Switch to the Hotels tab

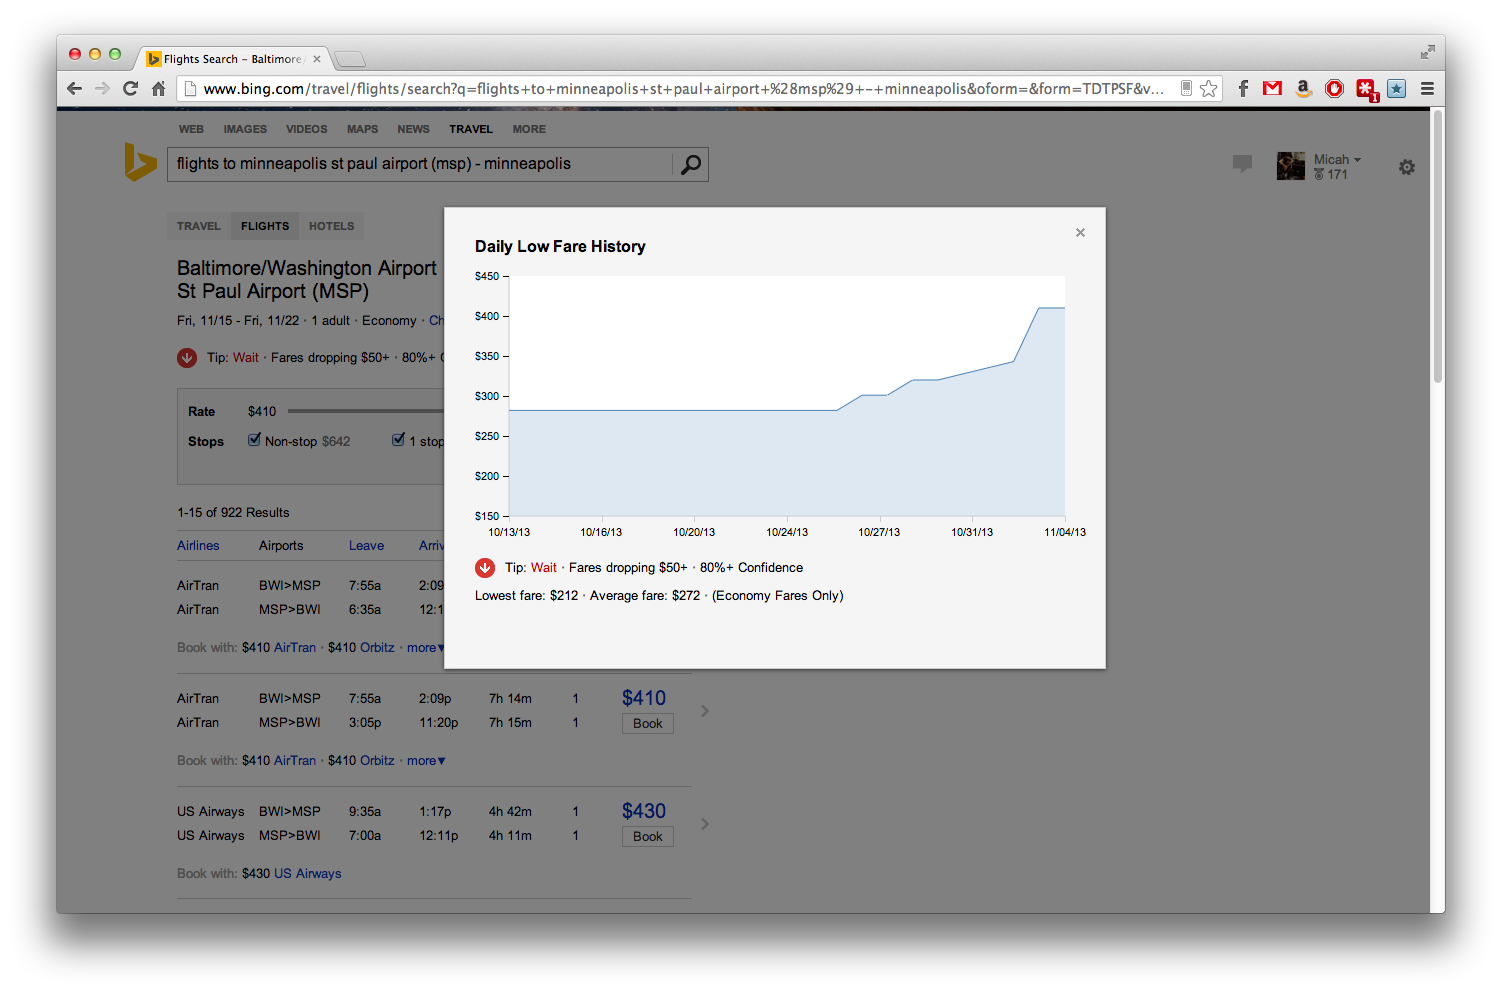tap(331, 226)
